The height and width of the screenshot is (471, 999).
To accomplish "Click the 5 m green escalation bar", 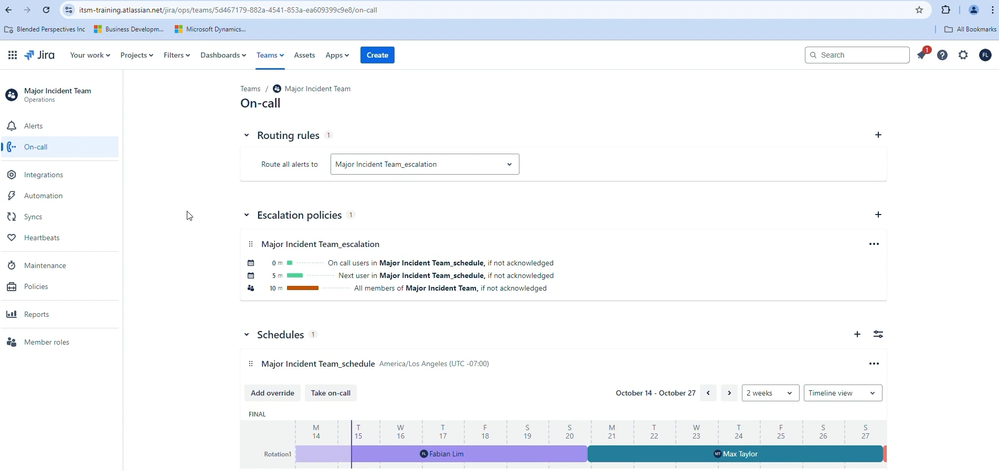I will point(295,275).
